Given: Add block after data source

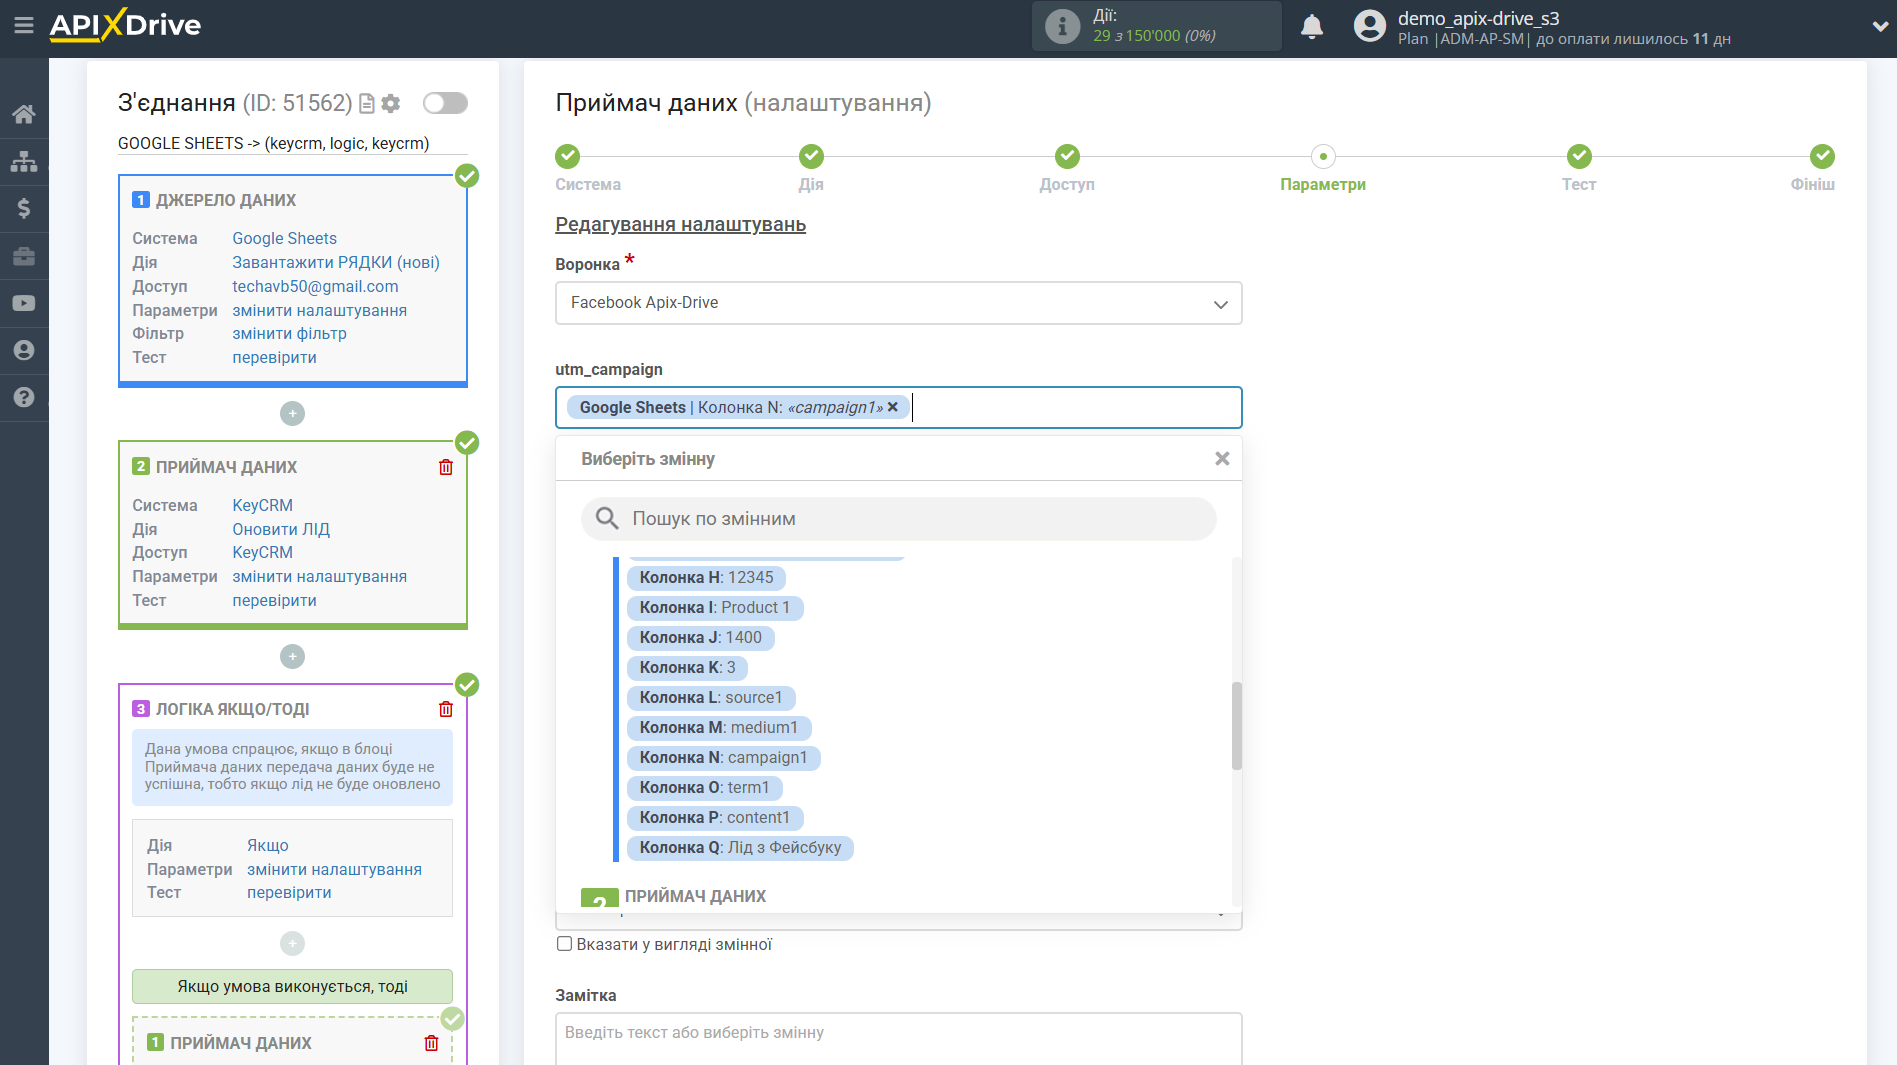Looking at the screenshot, I should click(x=292, y=413).
